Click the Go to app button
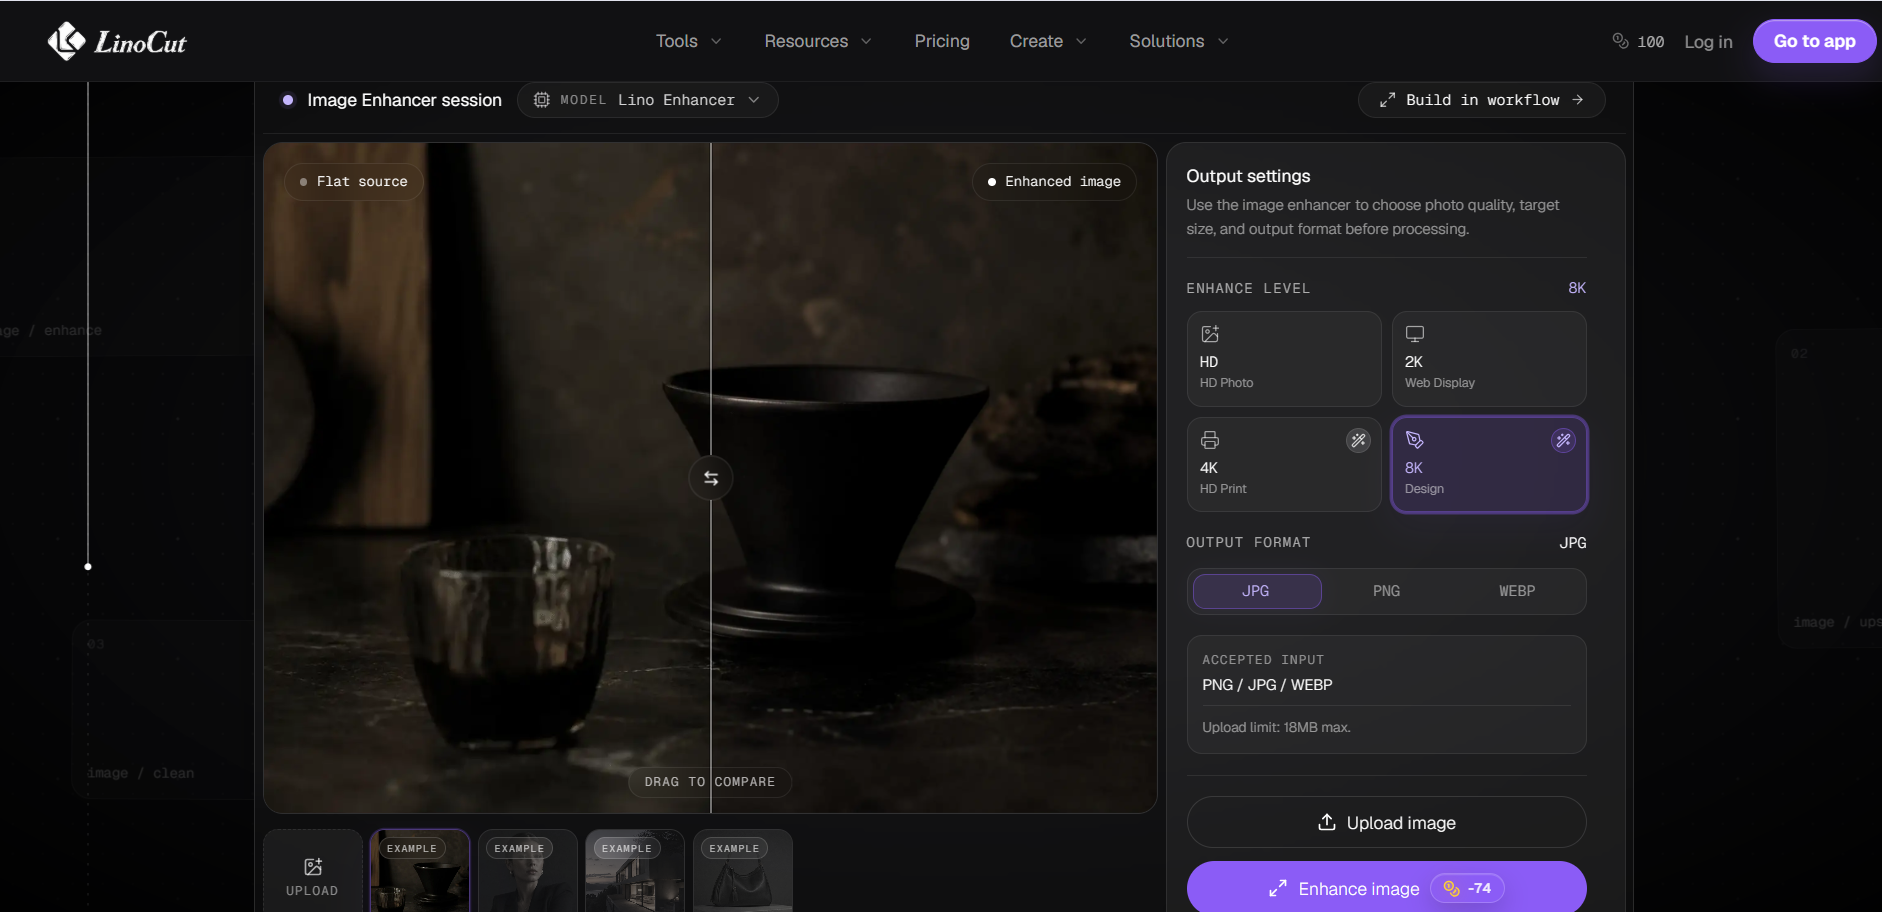 coord(1814,41)
